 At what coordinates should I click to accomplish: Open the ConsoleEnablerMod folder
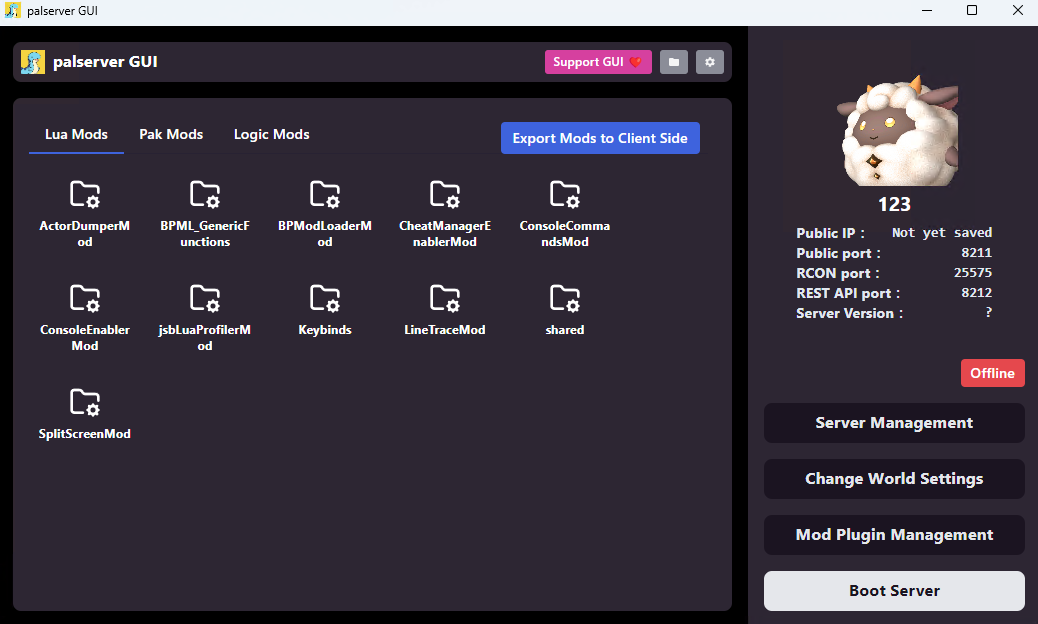(x=85, y=298)
